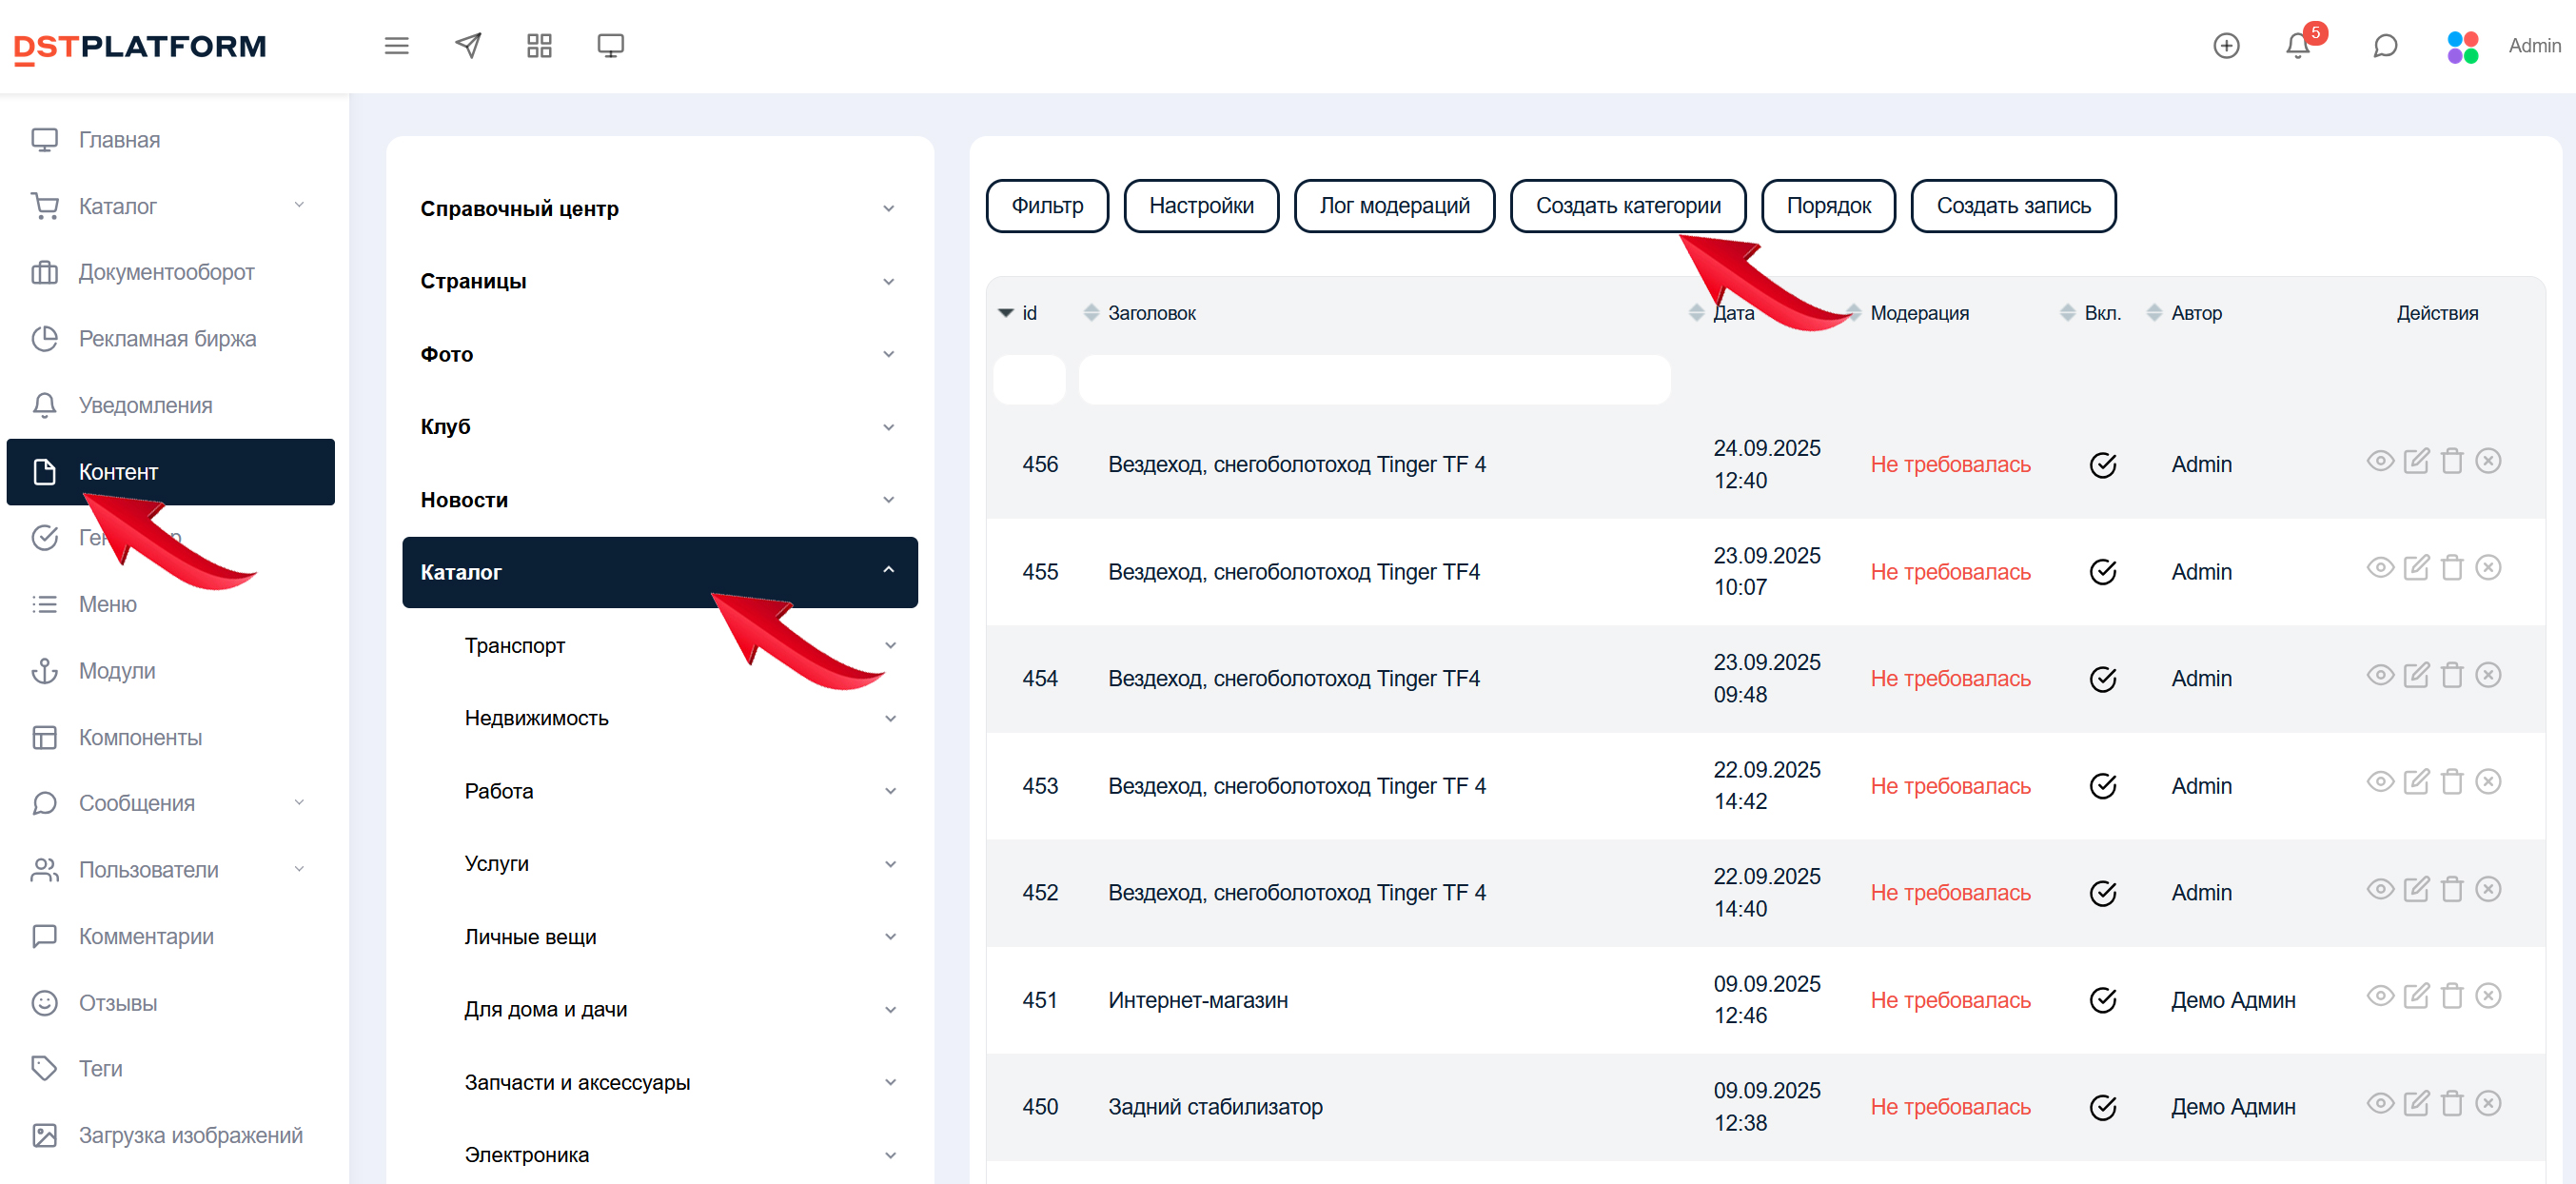Click the multicolor dots avatar icon
This screenshot has width=2576, height=1184.
(x=2462, y=46)
